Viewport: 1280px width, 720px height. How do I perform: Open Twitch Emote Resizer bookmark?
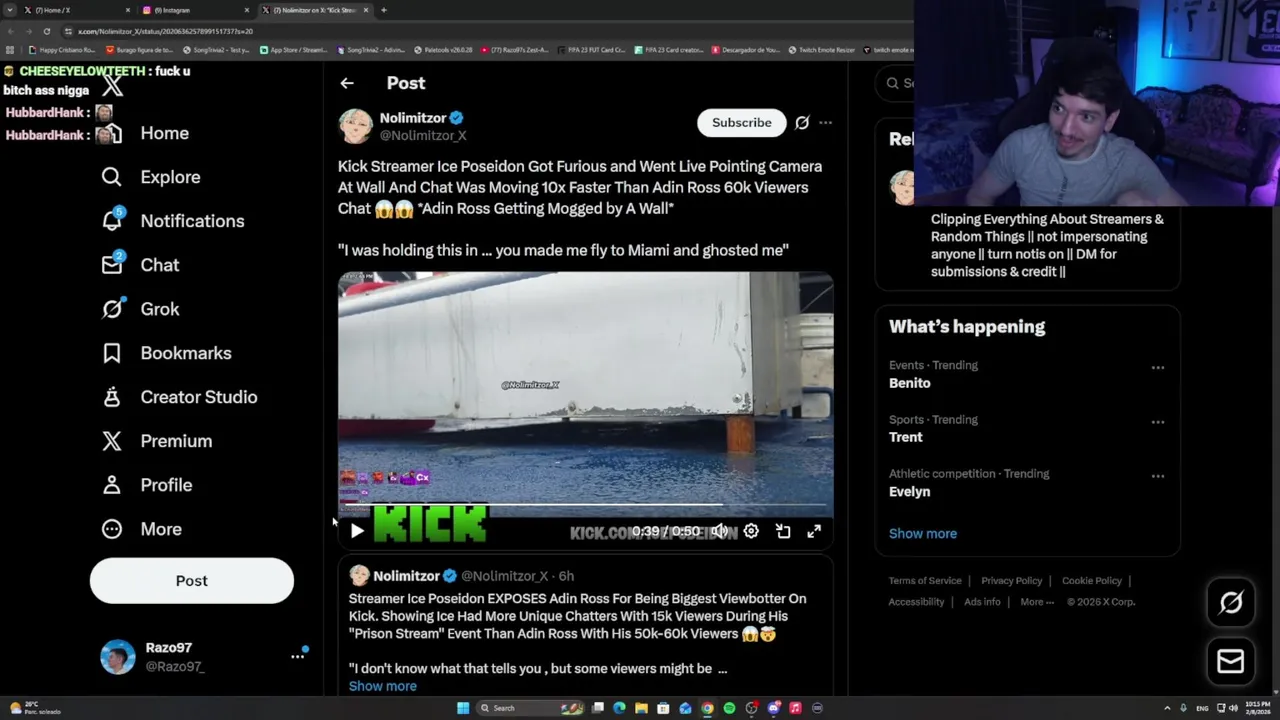pyautogui.click(x=821, y=49)
